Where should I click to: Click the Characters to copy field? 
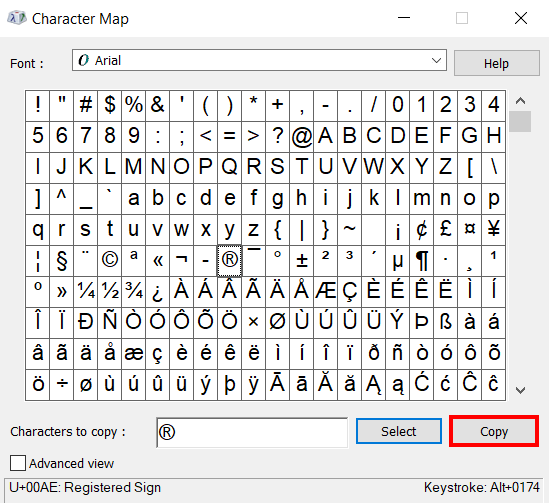click(x=252, y=432)
